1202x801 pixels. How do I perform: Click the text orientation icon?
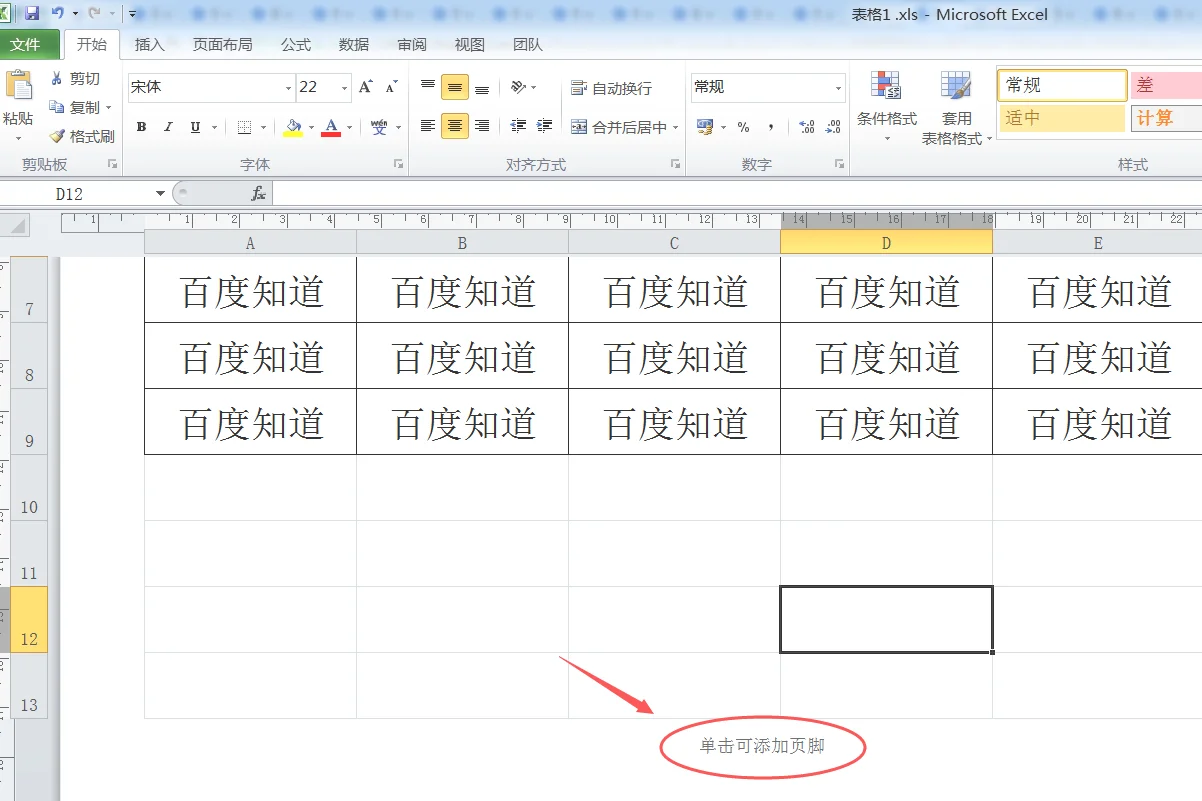519,87
